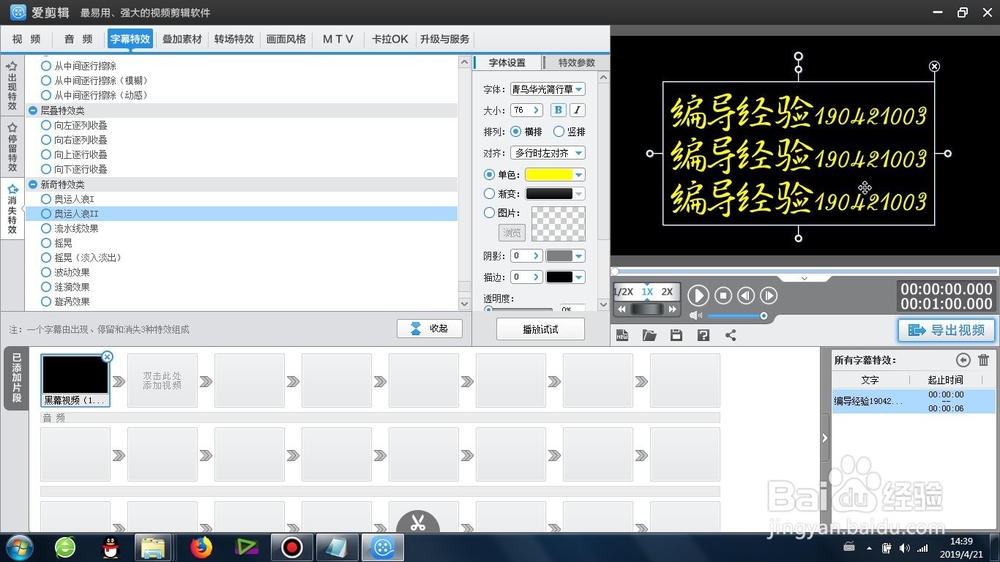Screen dimensions: 1000x562
Task: Open the 转场特效 transitions tab
Action: pyautogui.click(x=234, y=39)
